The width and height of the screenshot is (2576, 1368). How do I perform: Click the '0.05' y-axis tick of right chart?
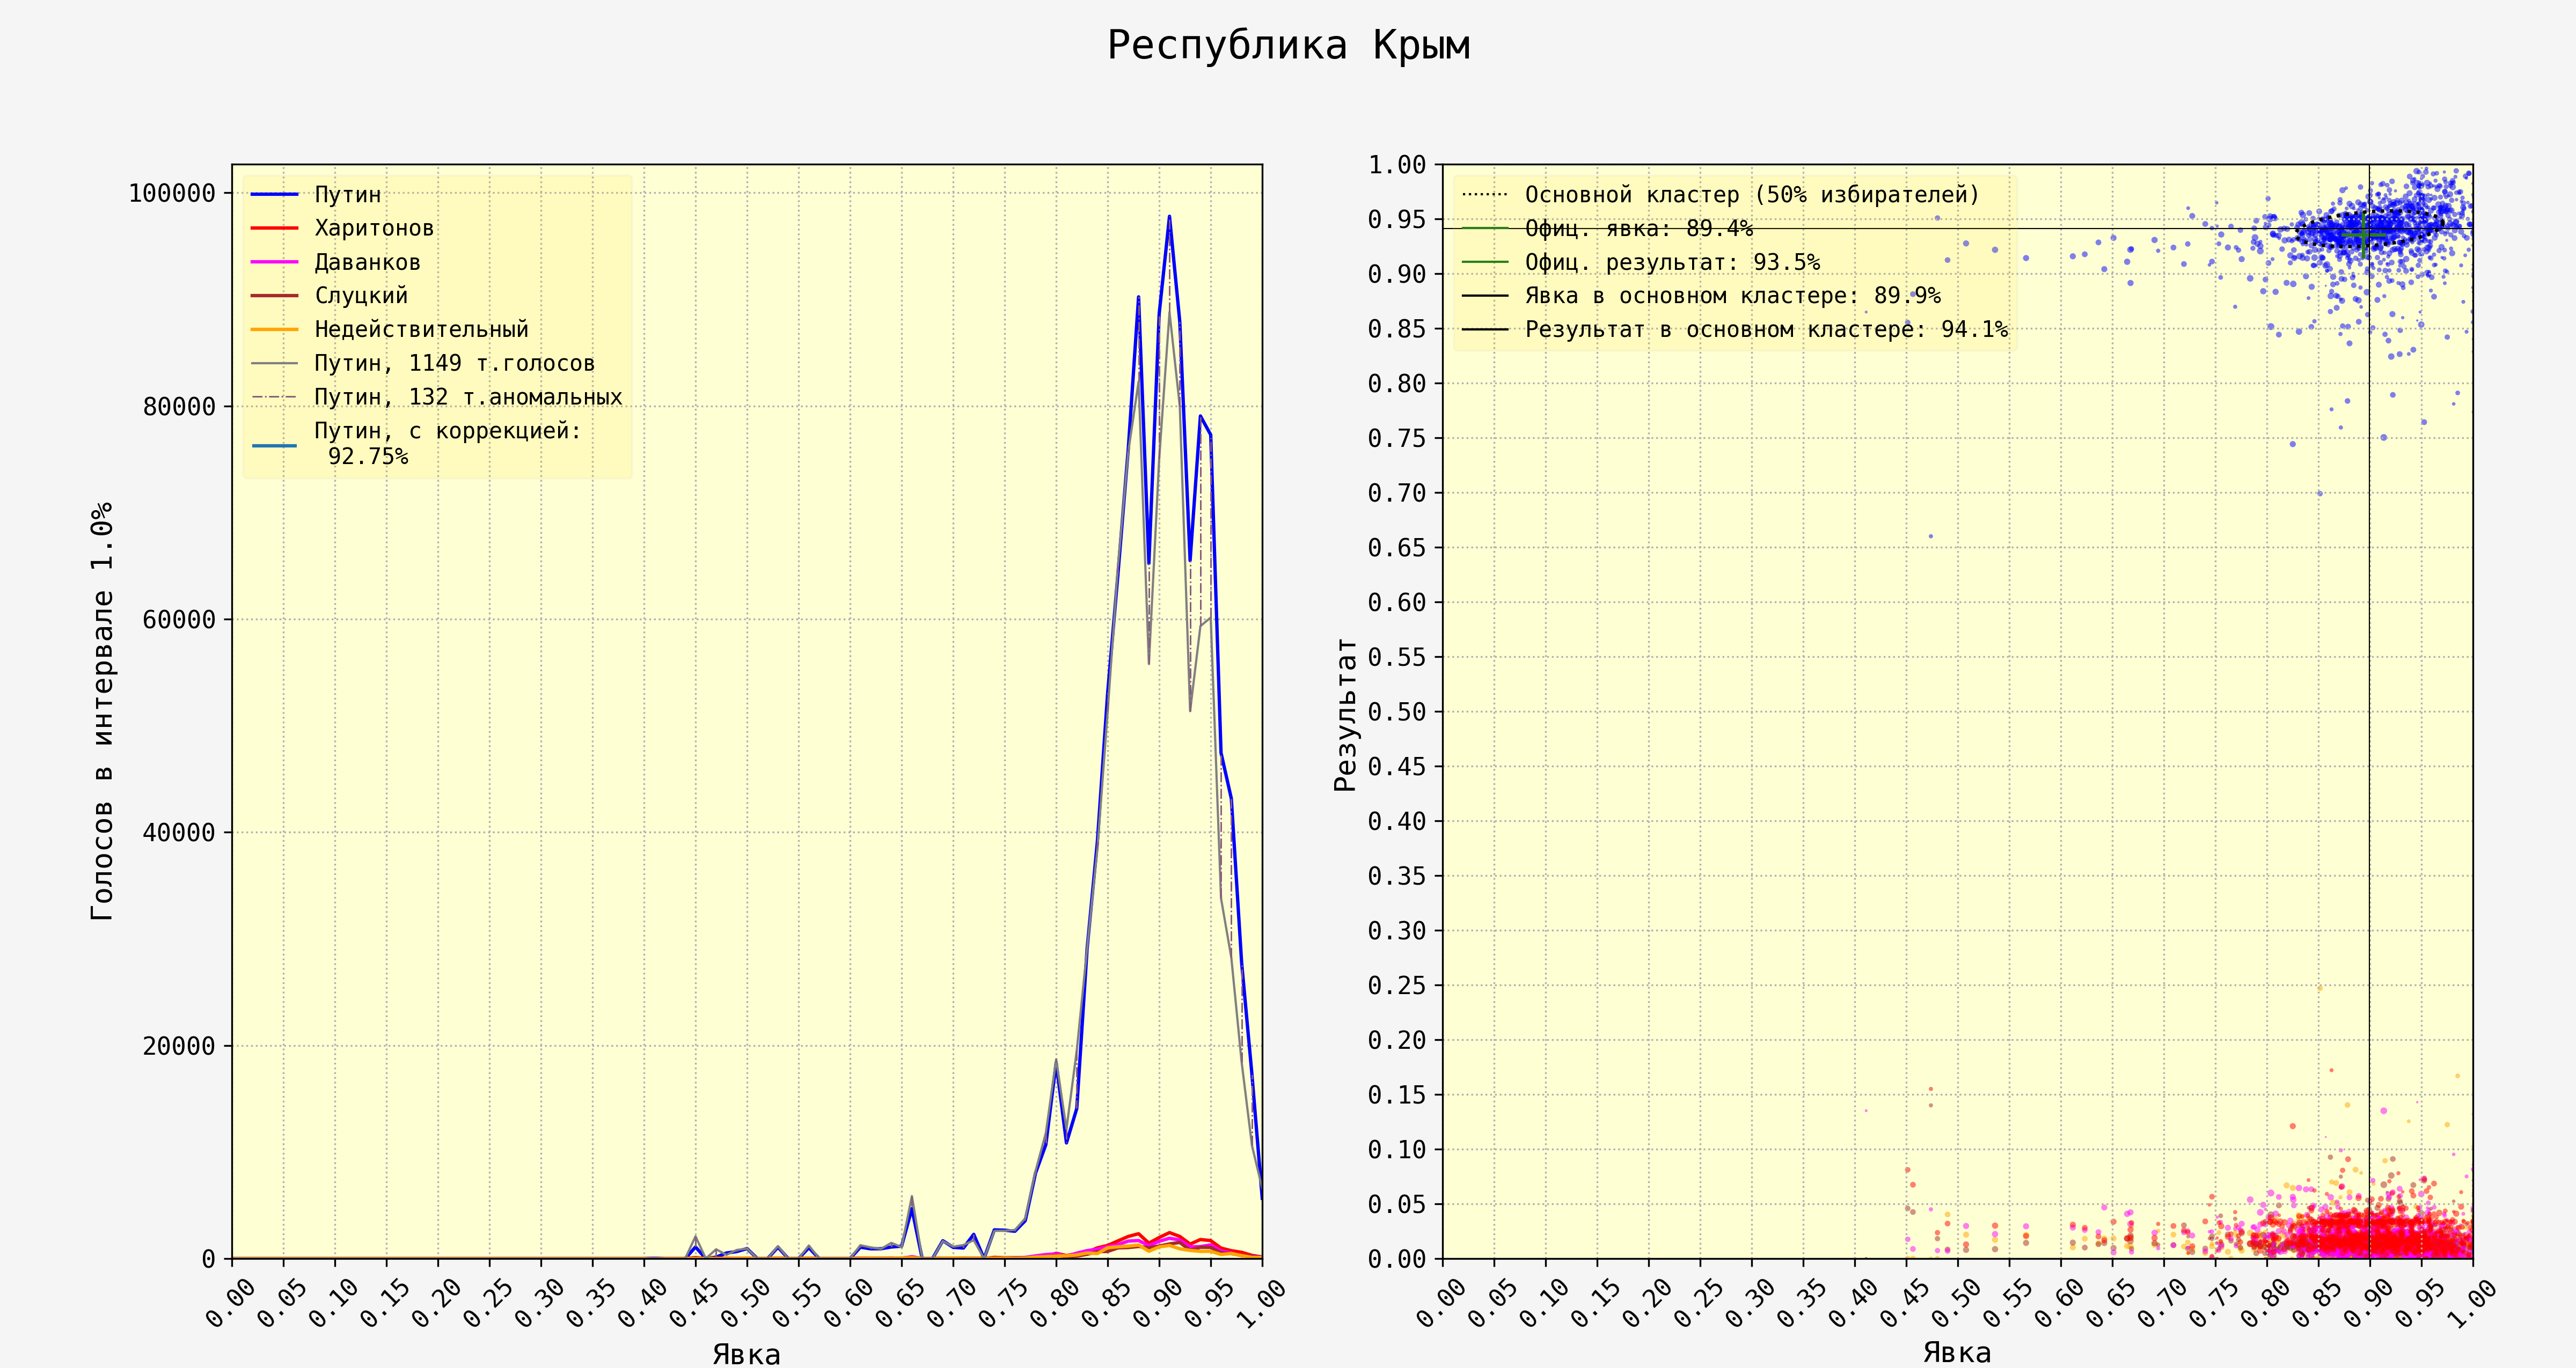tap(1397, 1204)
